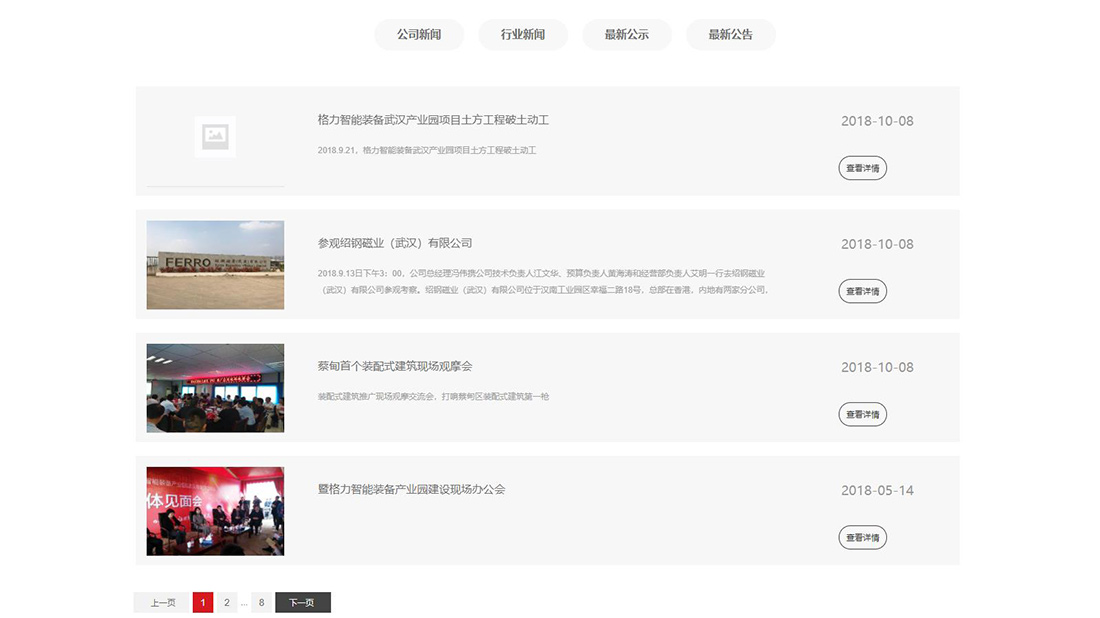Screen dimensions: 1100x618
Task: Click the date of the 装配式建筑观摩会 article
Action: tap(877, 368)
